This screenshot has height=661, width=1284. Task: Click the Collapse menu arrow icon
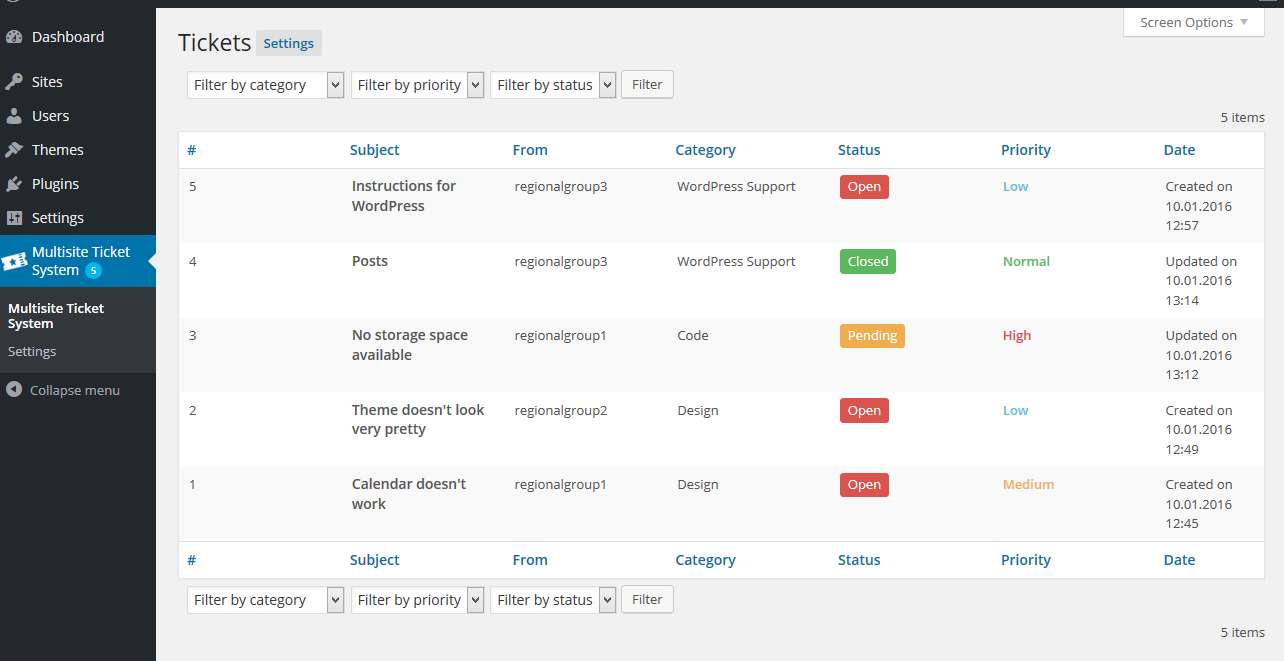point(14,390)
